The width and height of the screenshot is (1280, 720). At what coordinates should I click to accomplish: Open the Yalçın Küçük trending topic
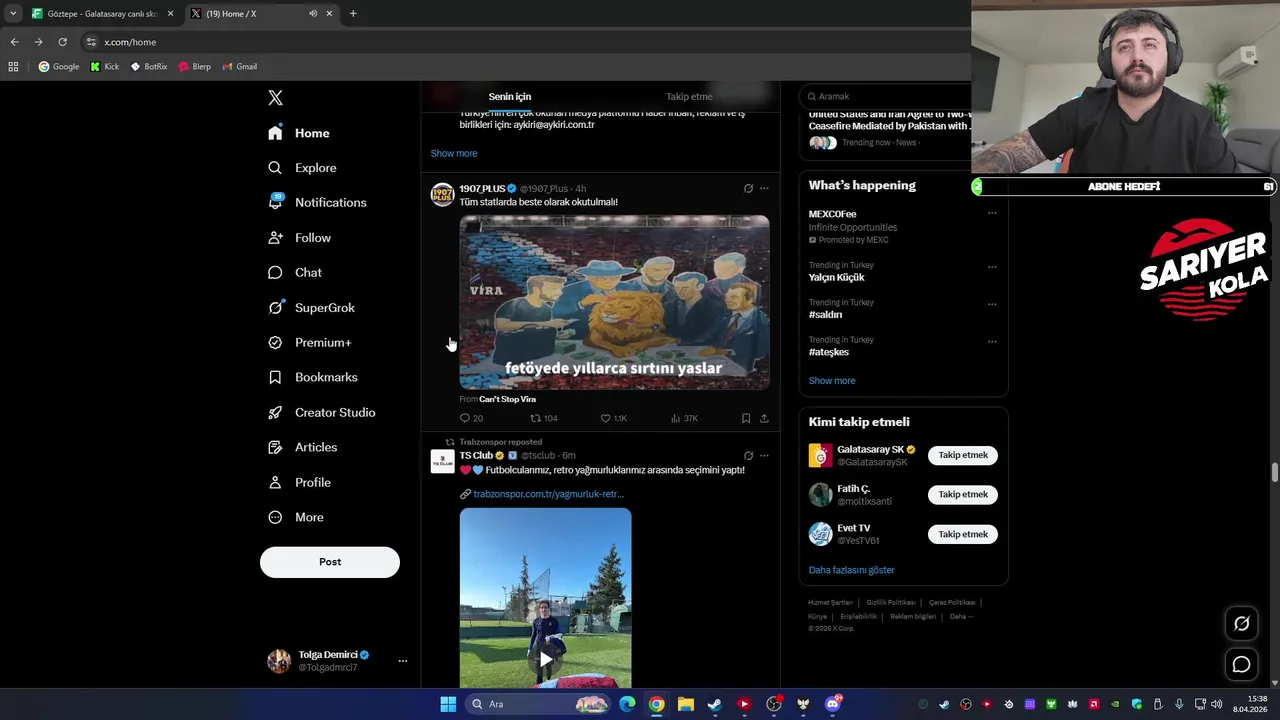coord(836,277)
